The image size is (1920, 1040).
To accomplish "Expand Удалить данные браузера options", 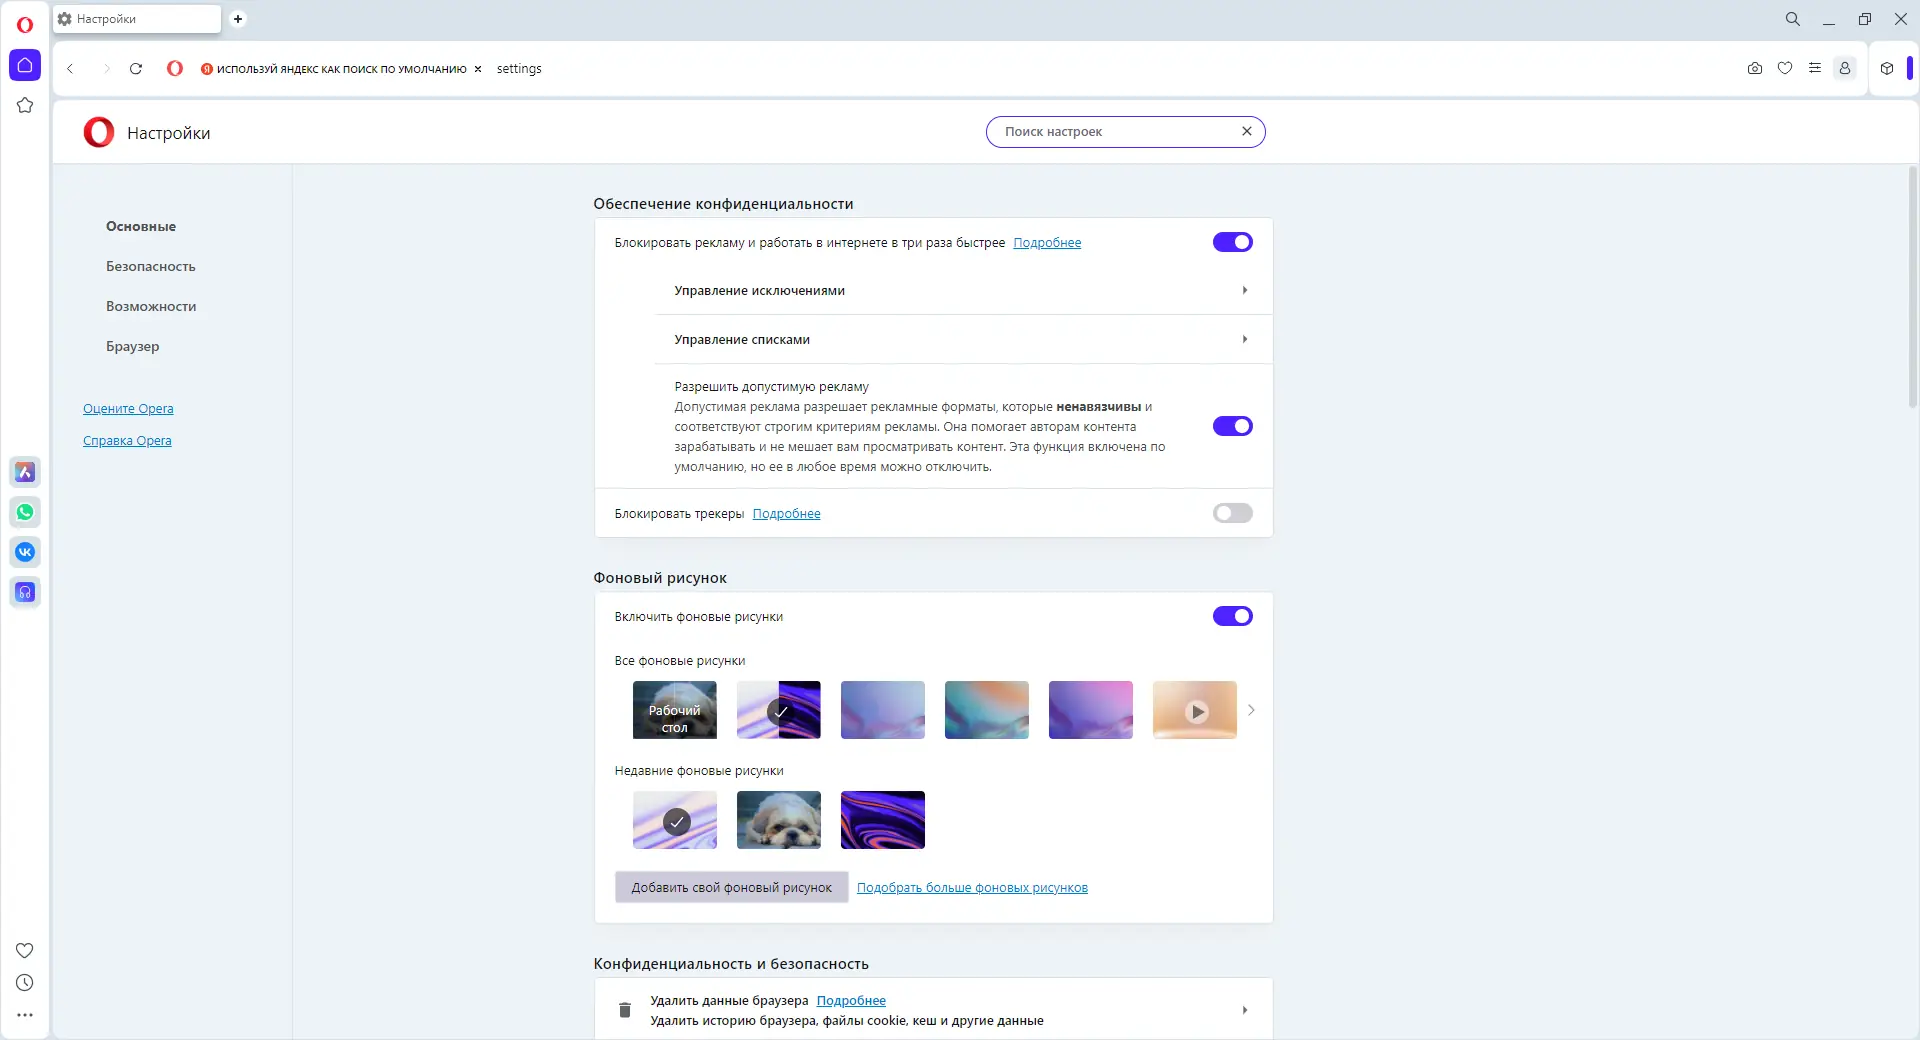I will click(x=1244, y=1010).
